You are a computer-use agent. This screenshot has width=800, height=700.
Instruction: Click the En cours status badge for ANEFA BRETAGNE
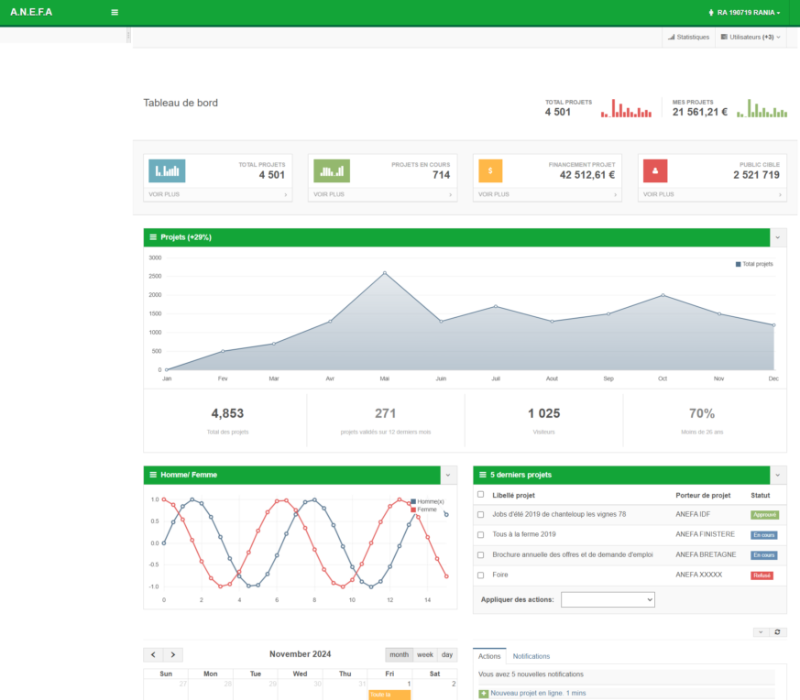click(764, 555)
